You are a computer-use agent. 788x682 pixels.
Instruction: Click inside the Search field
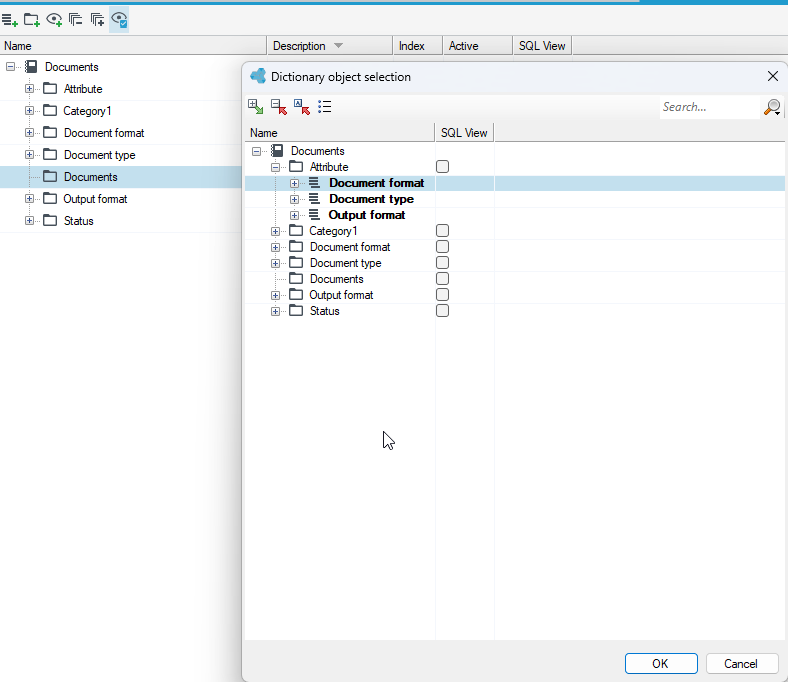pos(711,107)
